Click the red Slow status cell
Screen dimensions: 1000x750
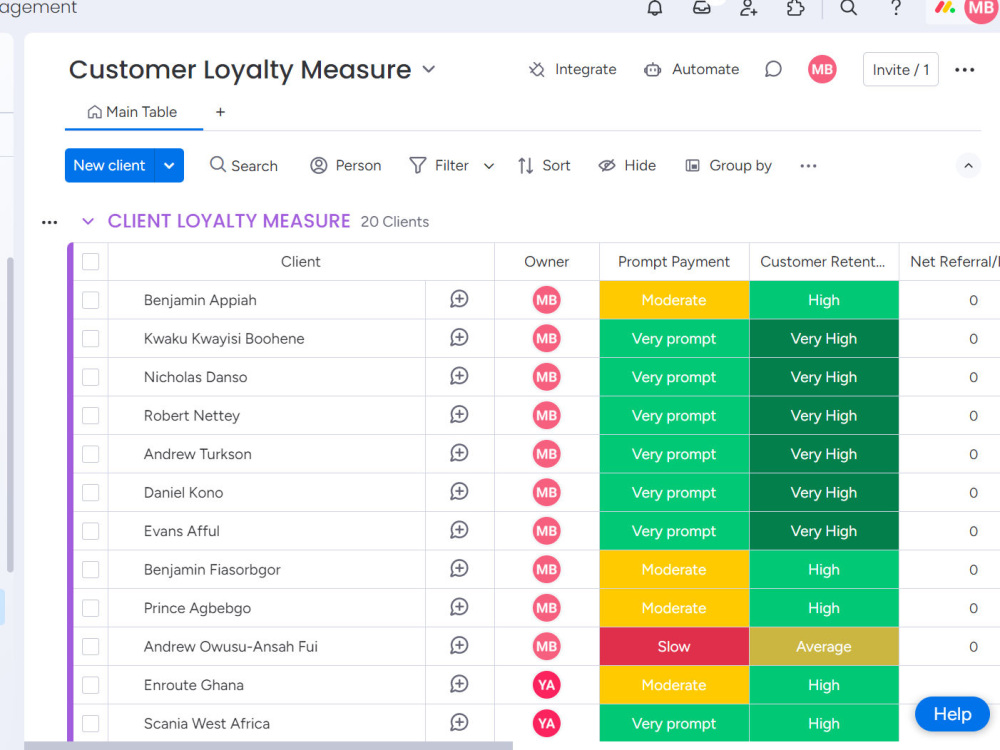pos(674,646)
